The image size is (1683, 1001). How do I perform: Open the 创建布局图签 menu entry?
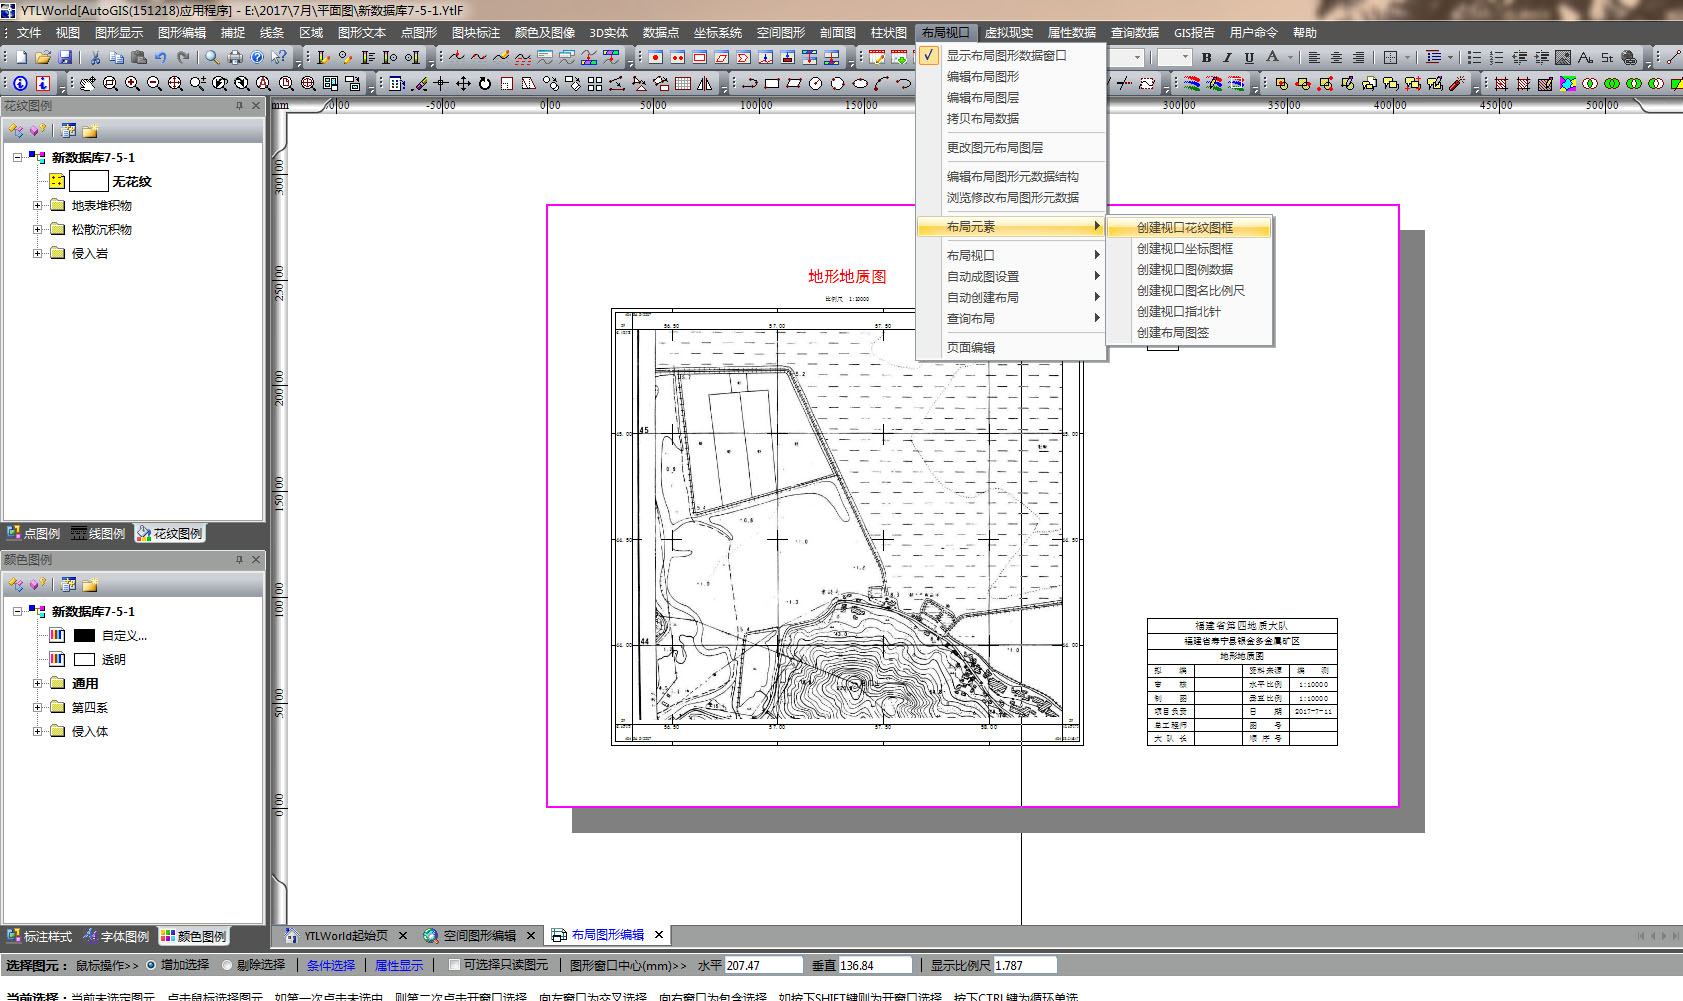1189,333
